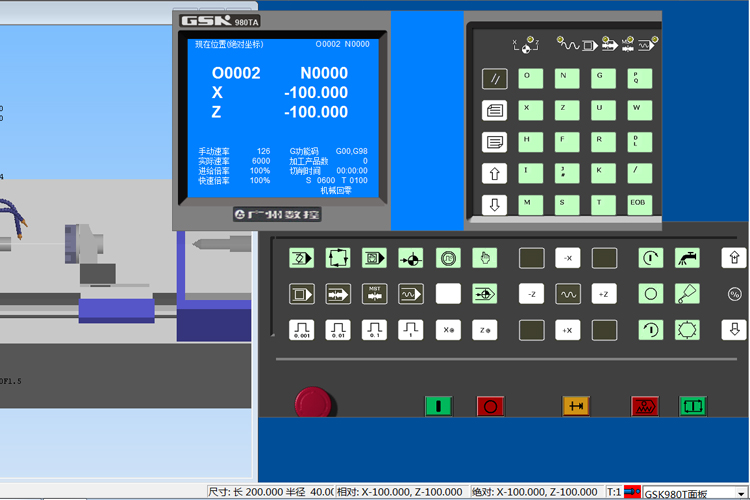750x500 pixels.
Task: Click the override increase up arrow
Action: [x=734, y=258]
